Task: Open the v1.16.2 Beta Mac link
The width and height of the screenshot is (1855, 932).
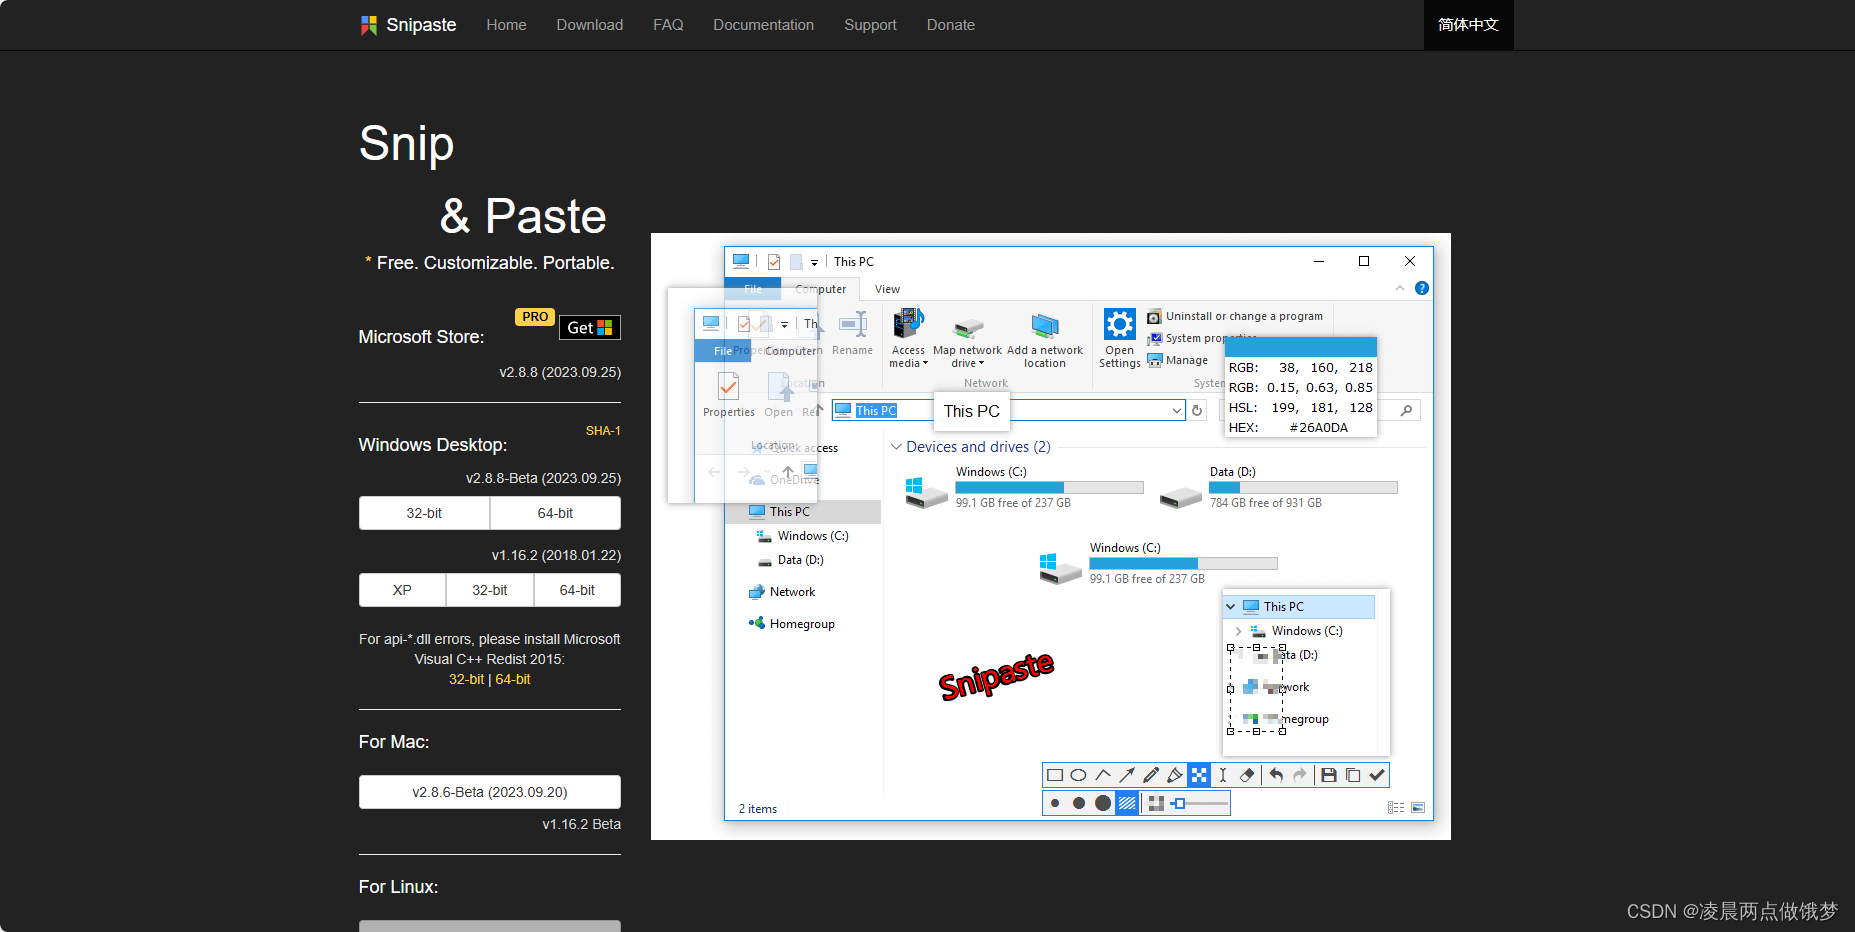Action: tap(581, 824)
